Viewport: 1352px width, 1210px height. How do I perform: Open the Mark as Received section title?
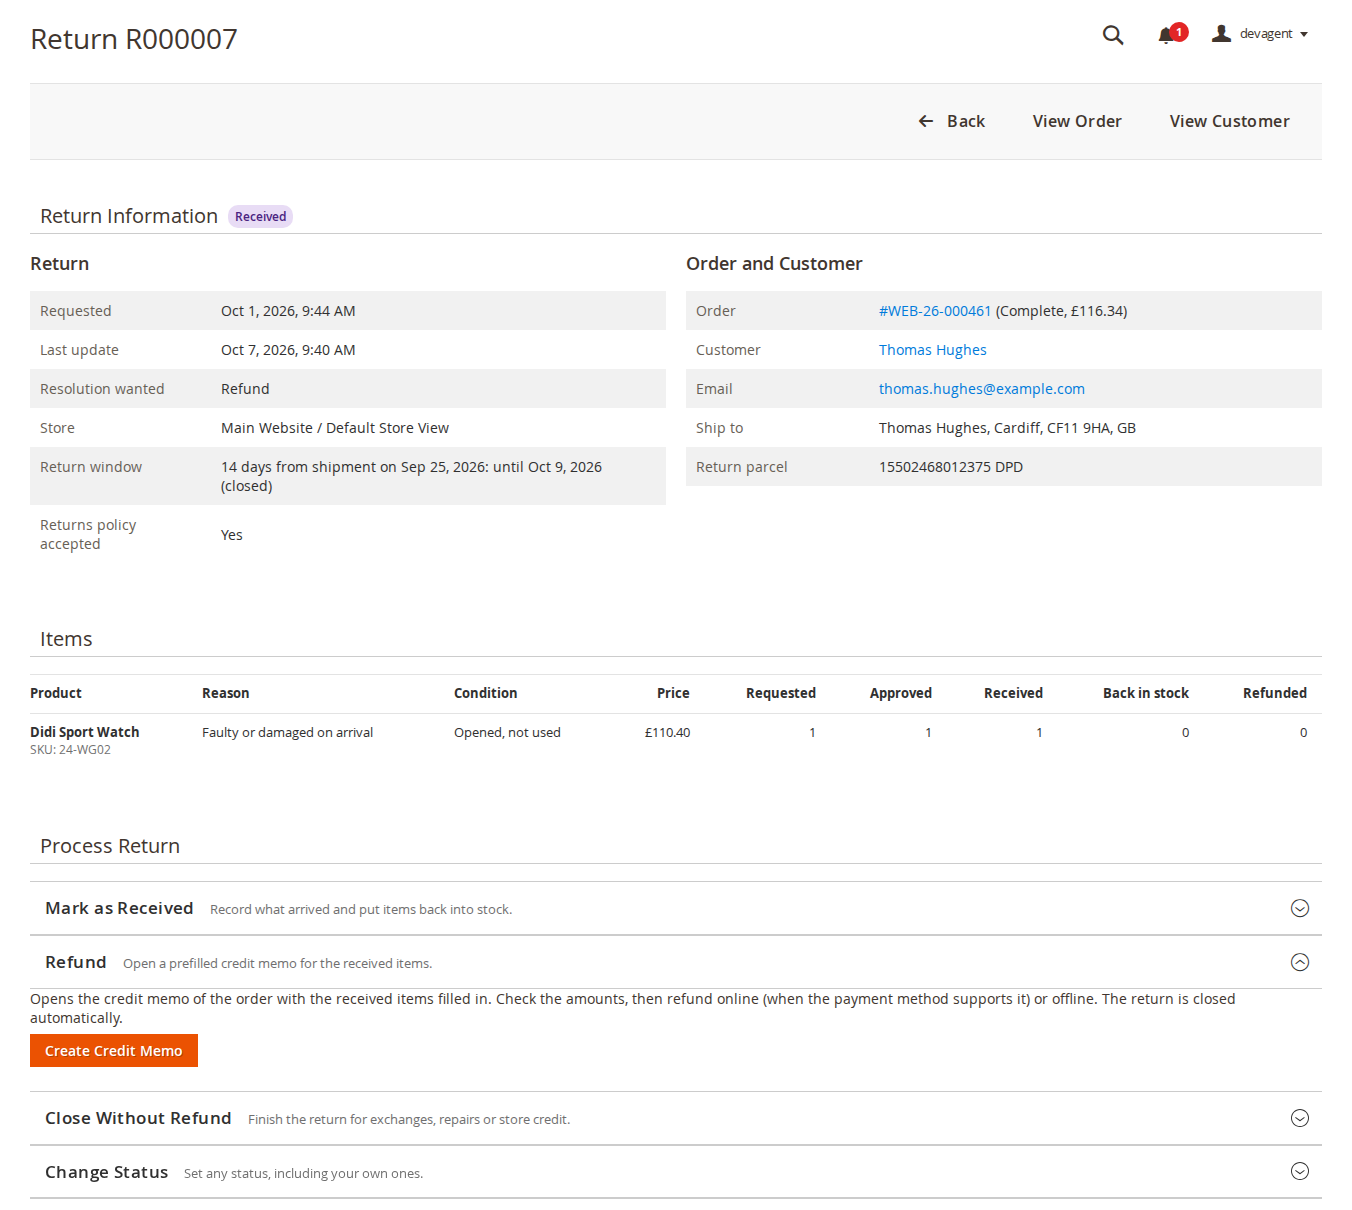point(119,908)
